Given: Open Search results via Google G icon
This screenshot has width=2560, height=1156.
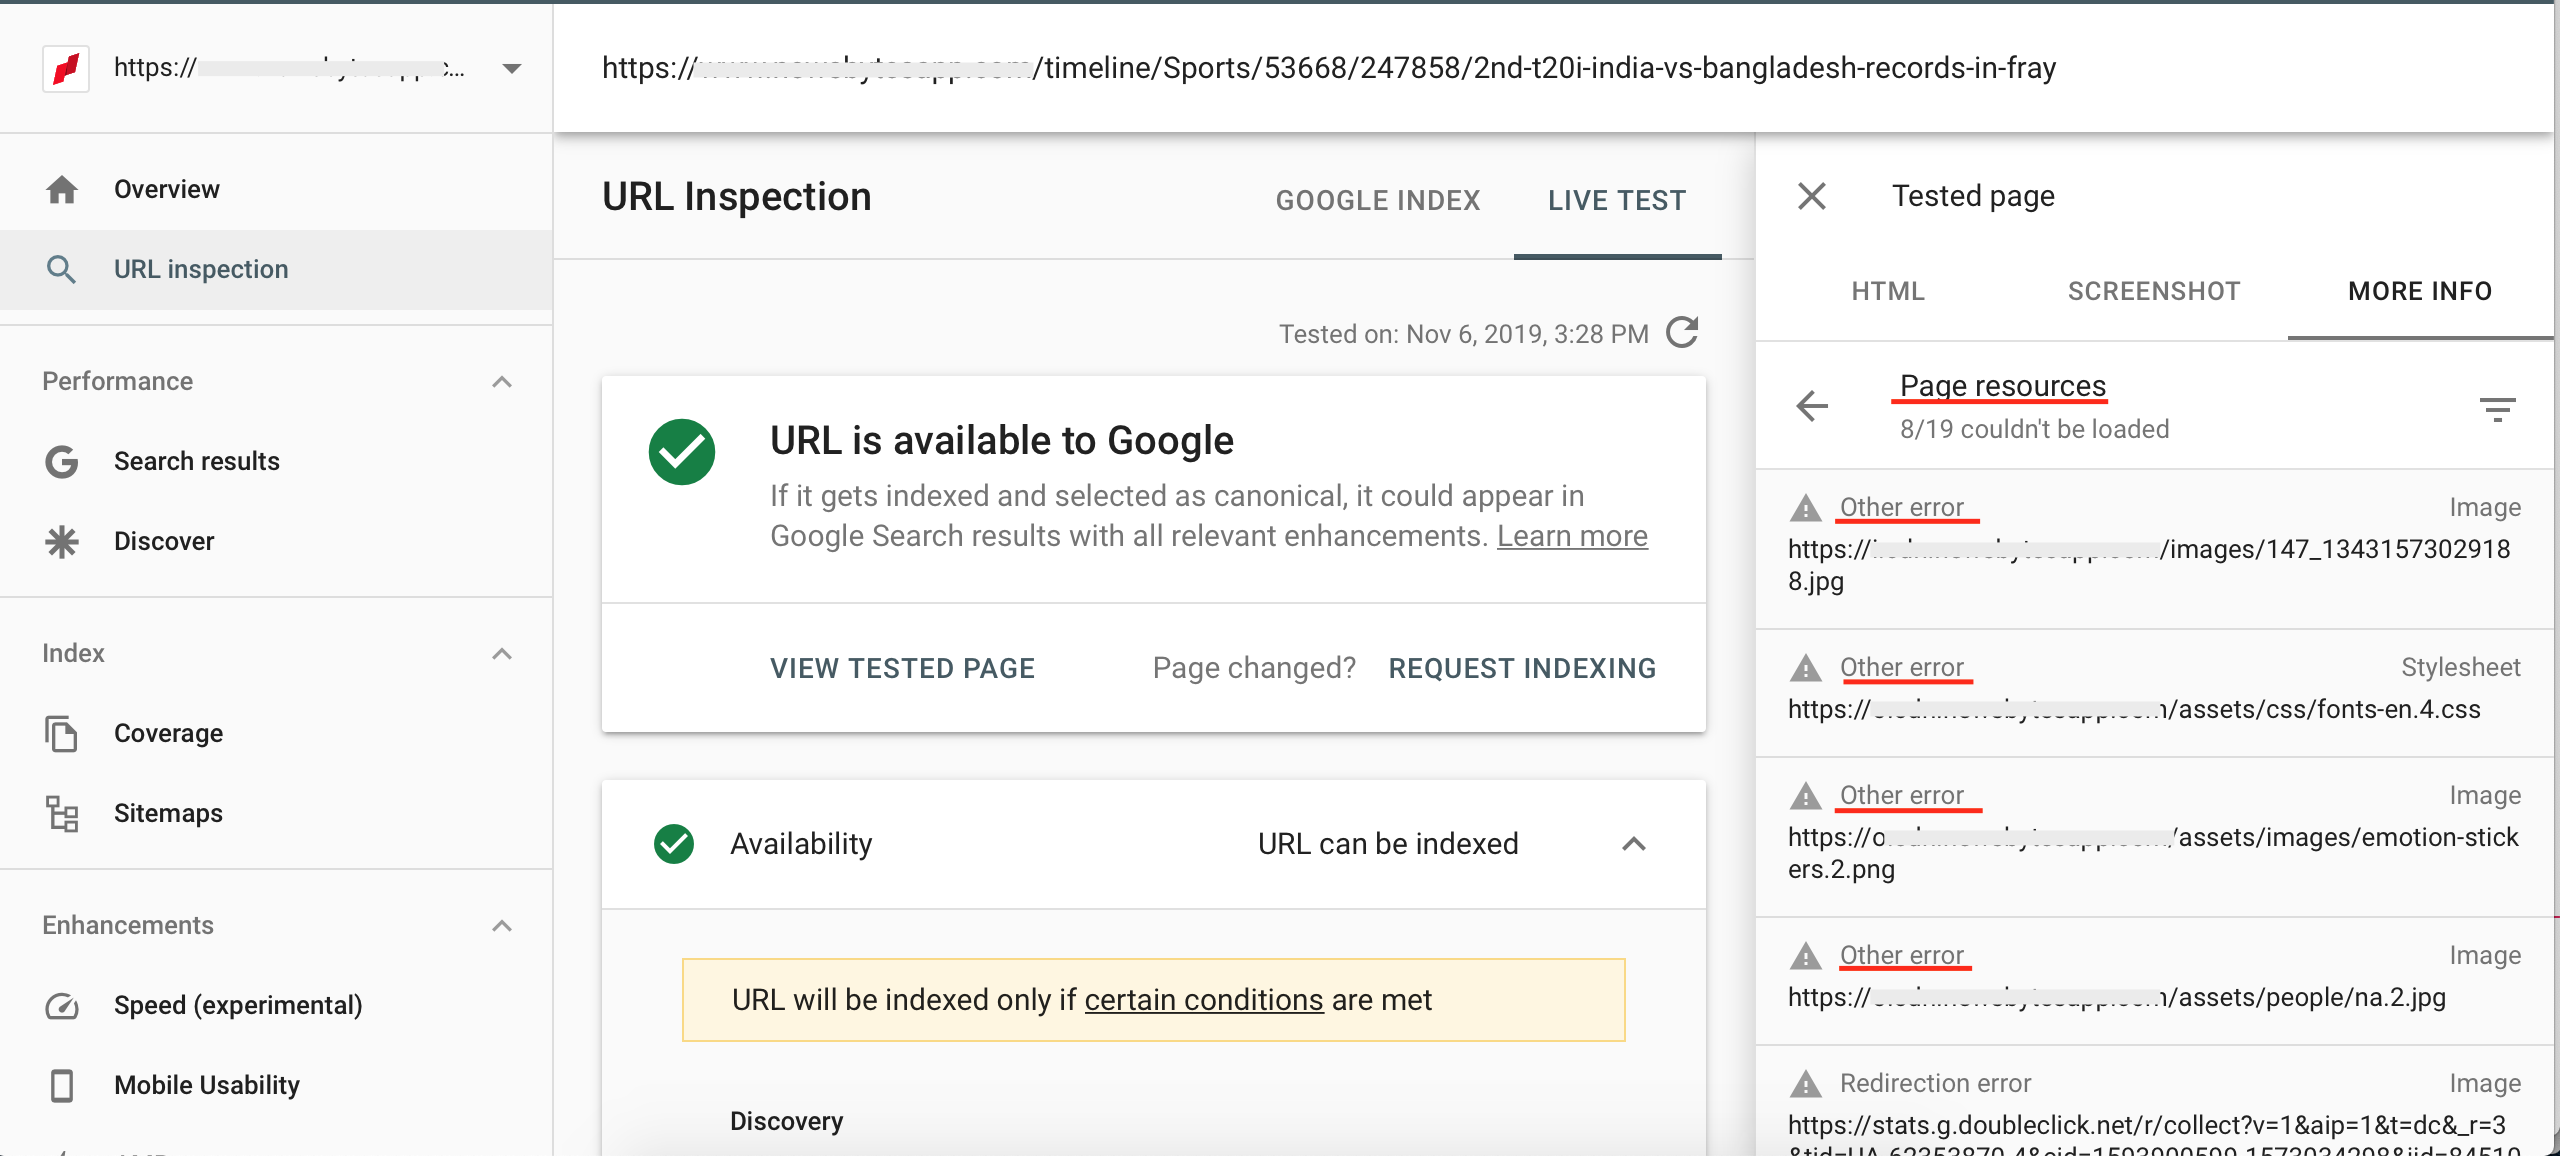Looking at the screenshot, I should pos(62,461).
